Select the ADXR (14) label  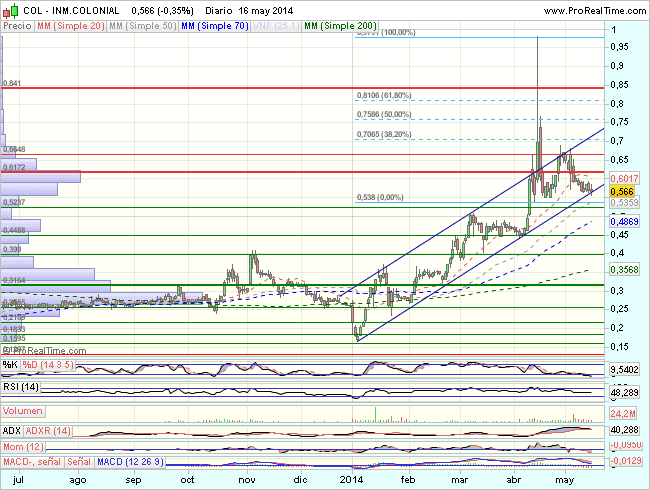(52, 430)
